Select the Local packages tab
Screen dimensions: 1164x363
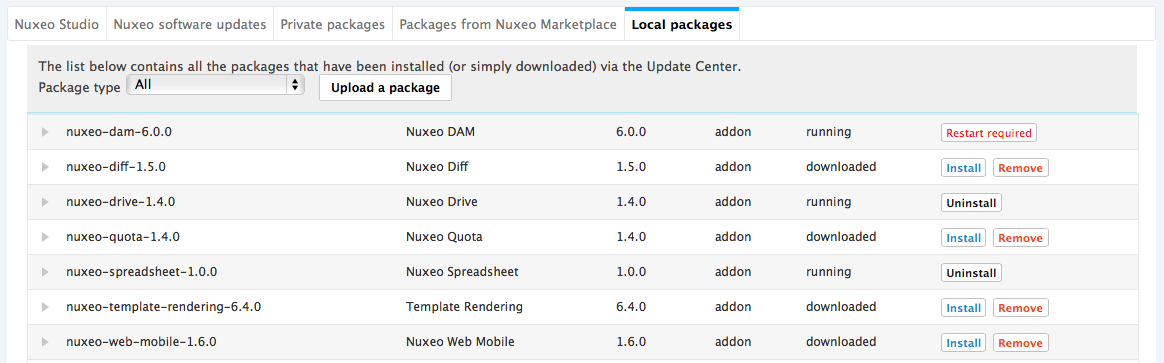pyautogui.click(x=681, y=24)
